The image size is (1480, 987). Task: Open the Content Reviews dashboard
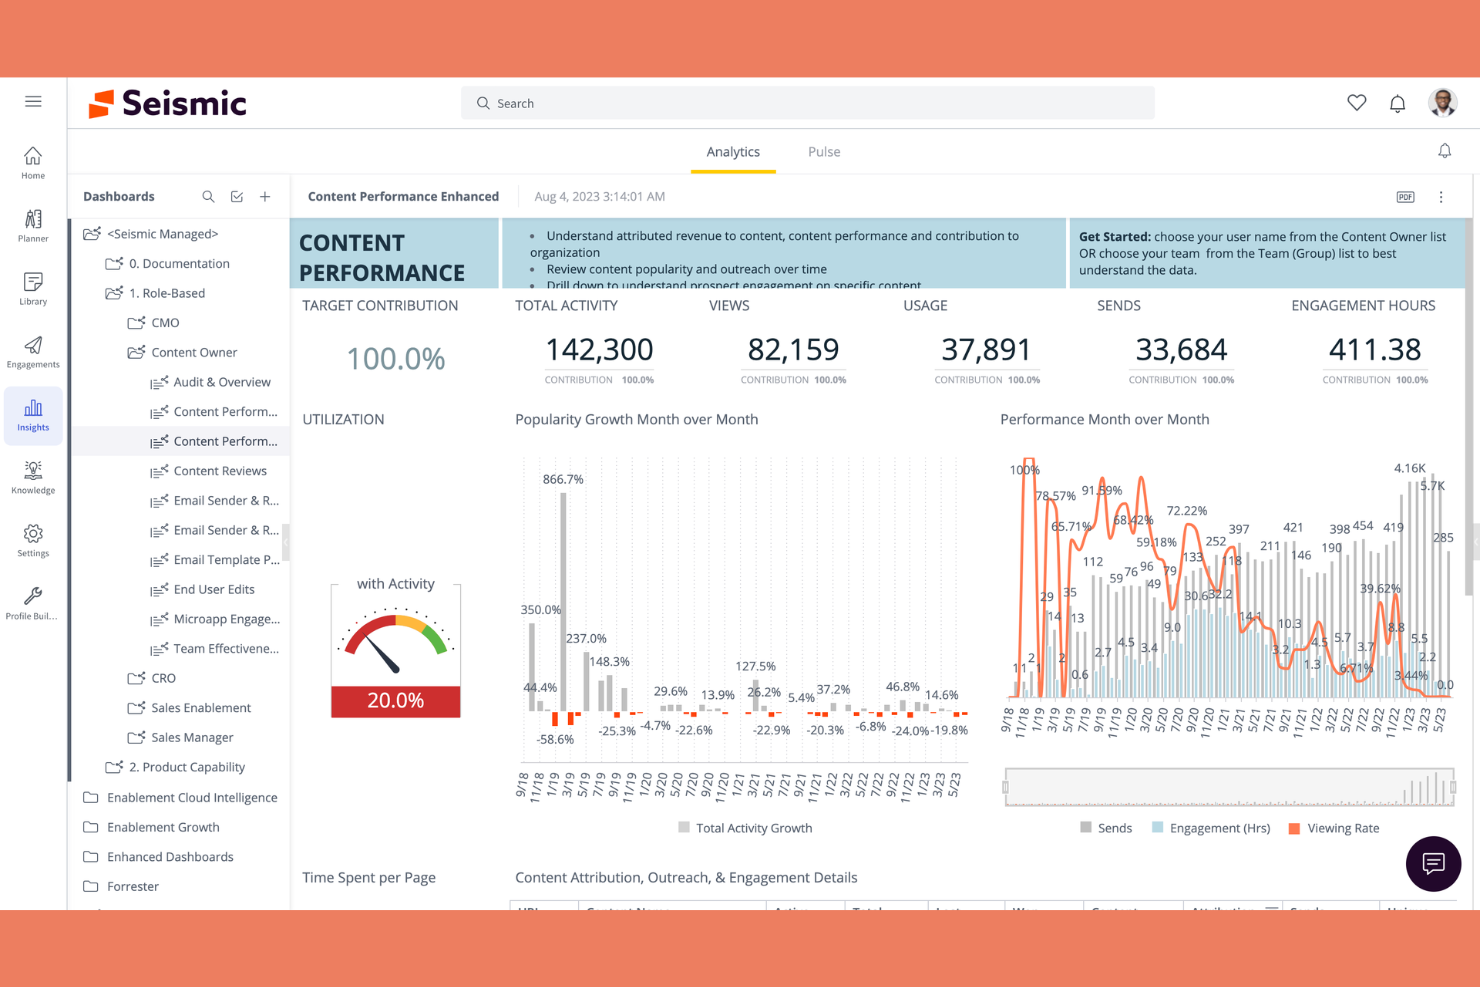coord(209,471)
